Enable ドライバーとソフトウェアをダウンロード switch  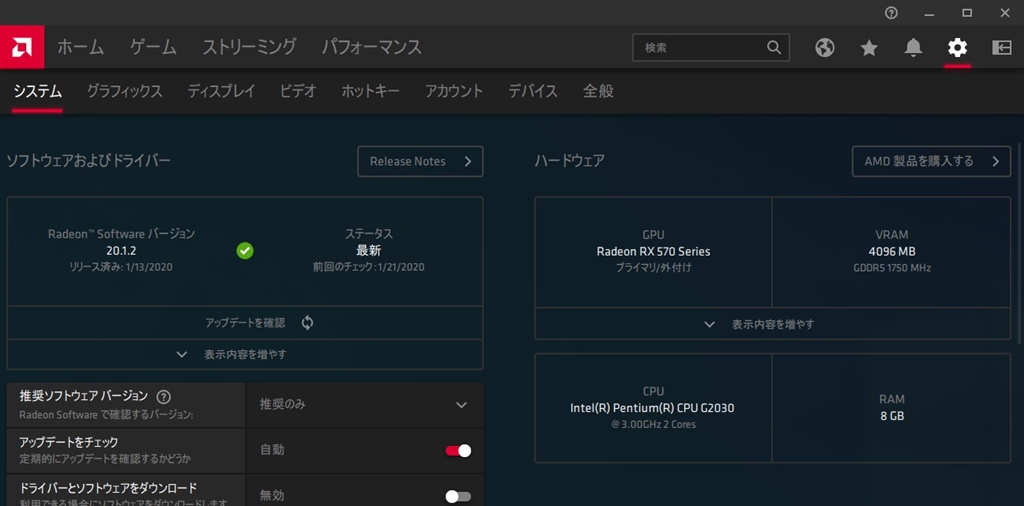coord(458,496)
